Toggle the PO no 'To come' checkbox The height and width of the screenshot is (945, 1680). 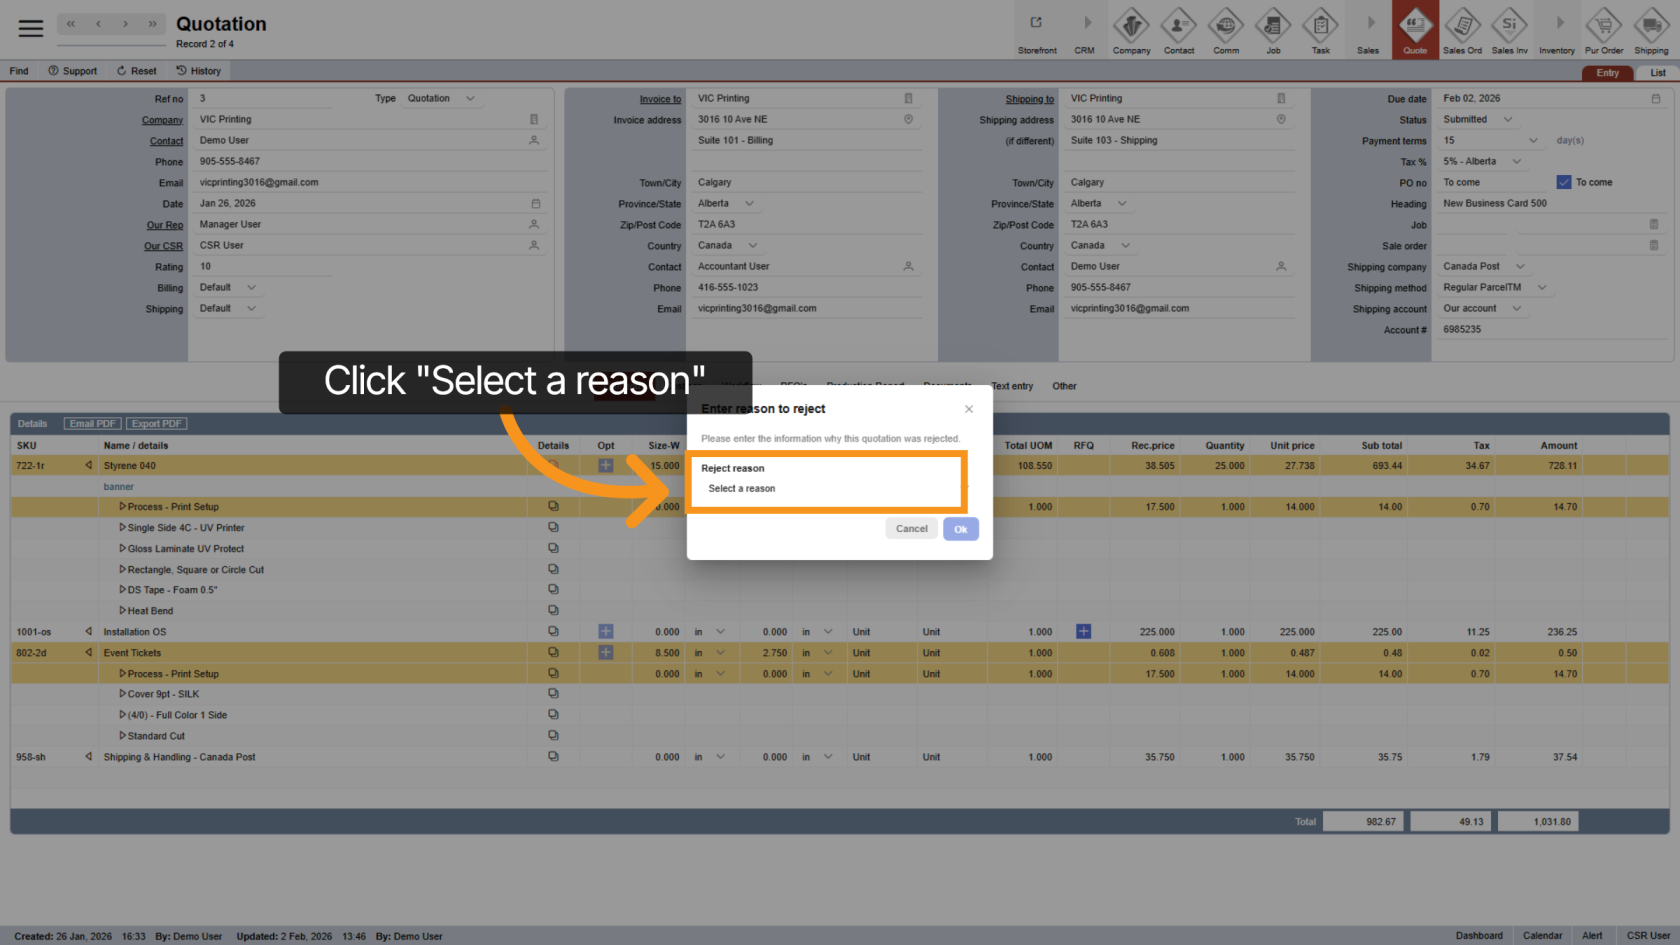click(x=1564, y=182)
